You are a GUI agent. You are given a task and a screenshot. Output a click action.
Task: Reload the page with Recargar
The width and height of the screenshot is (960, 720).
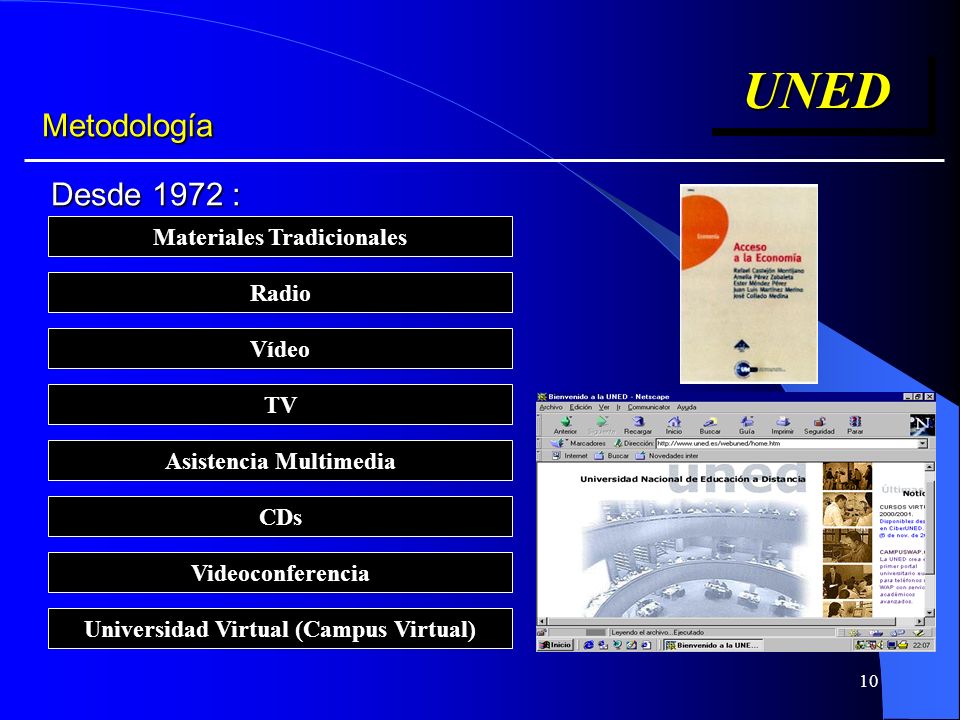coord(638,425)
